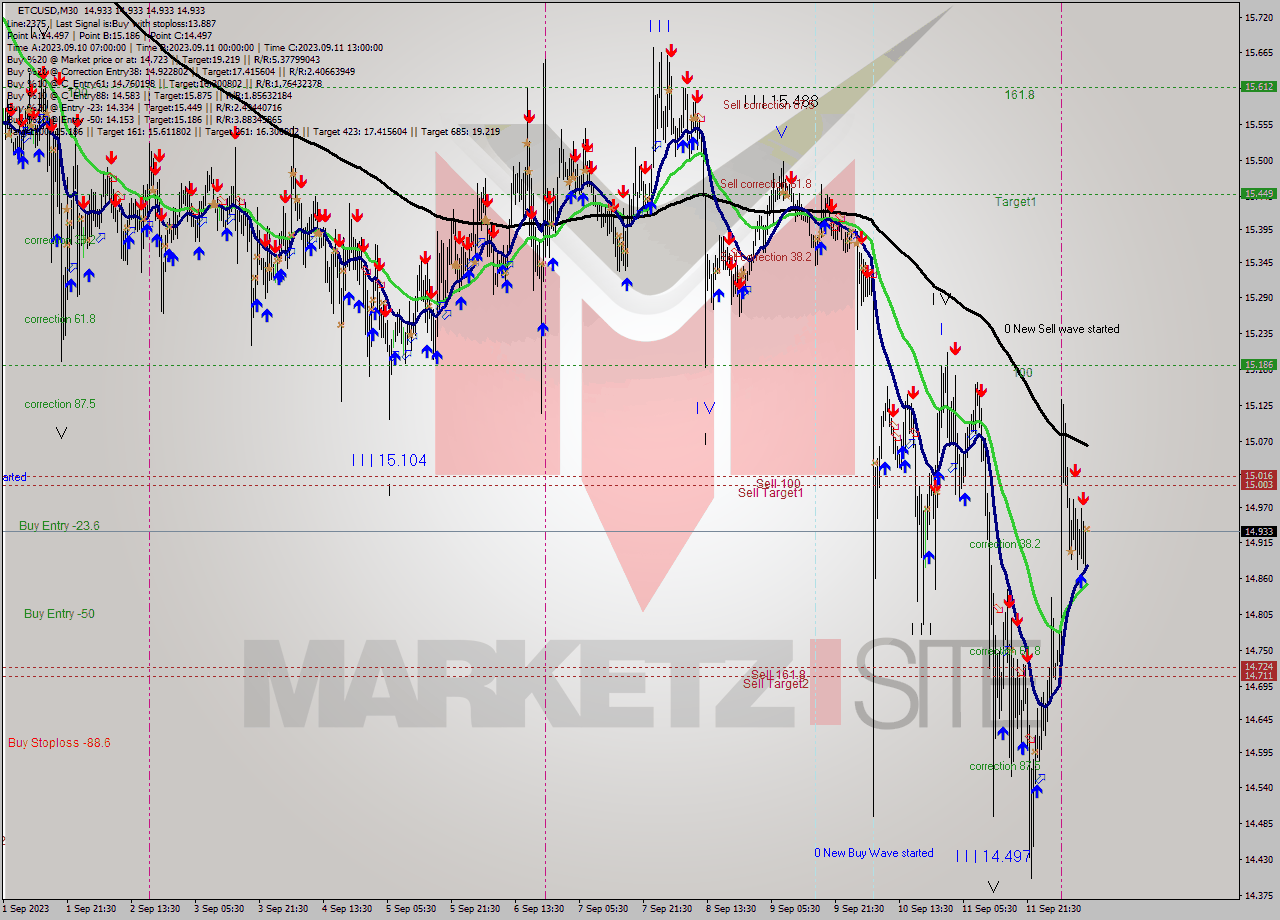Click the red 14.711 price tag
The image size is (1280, 920).
tap(1258, 676)
